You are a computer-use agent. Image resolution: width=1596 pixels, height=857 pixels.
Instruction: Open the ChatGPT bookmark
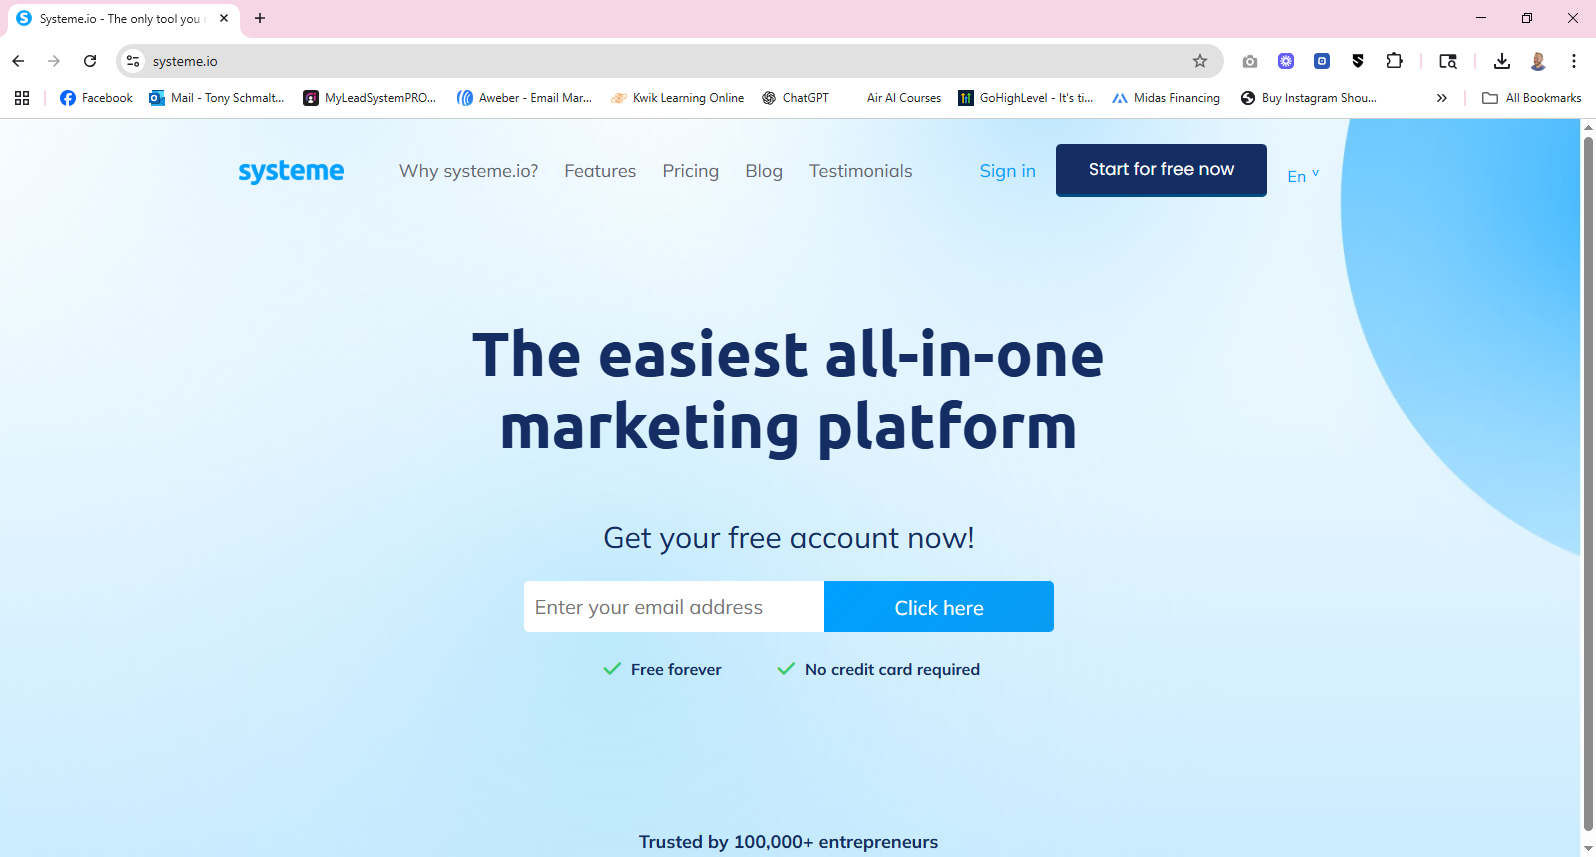(796, 98)
